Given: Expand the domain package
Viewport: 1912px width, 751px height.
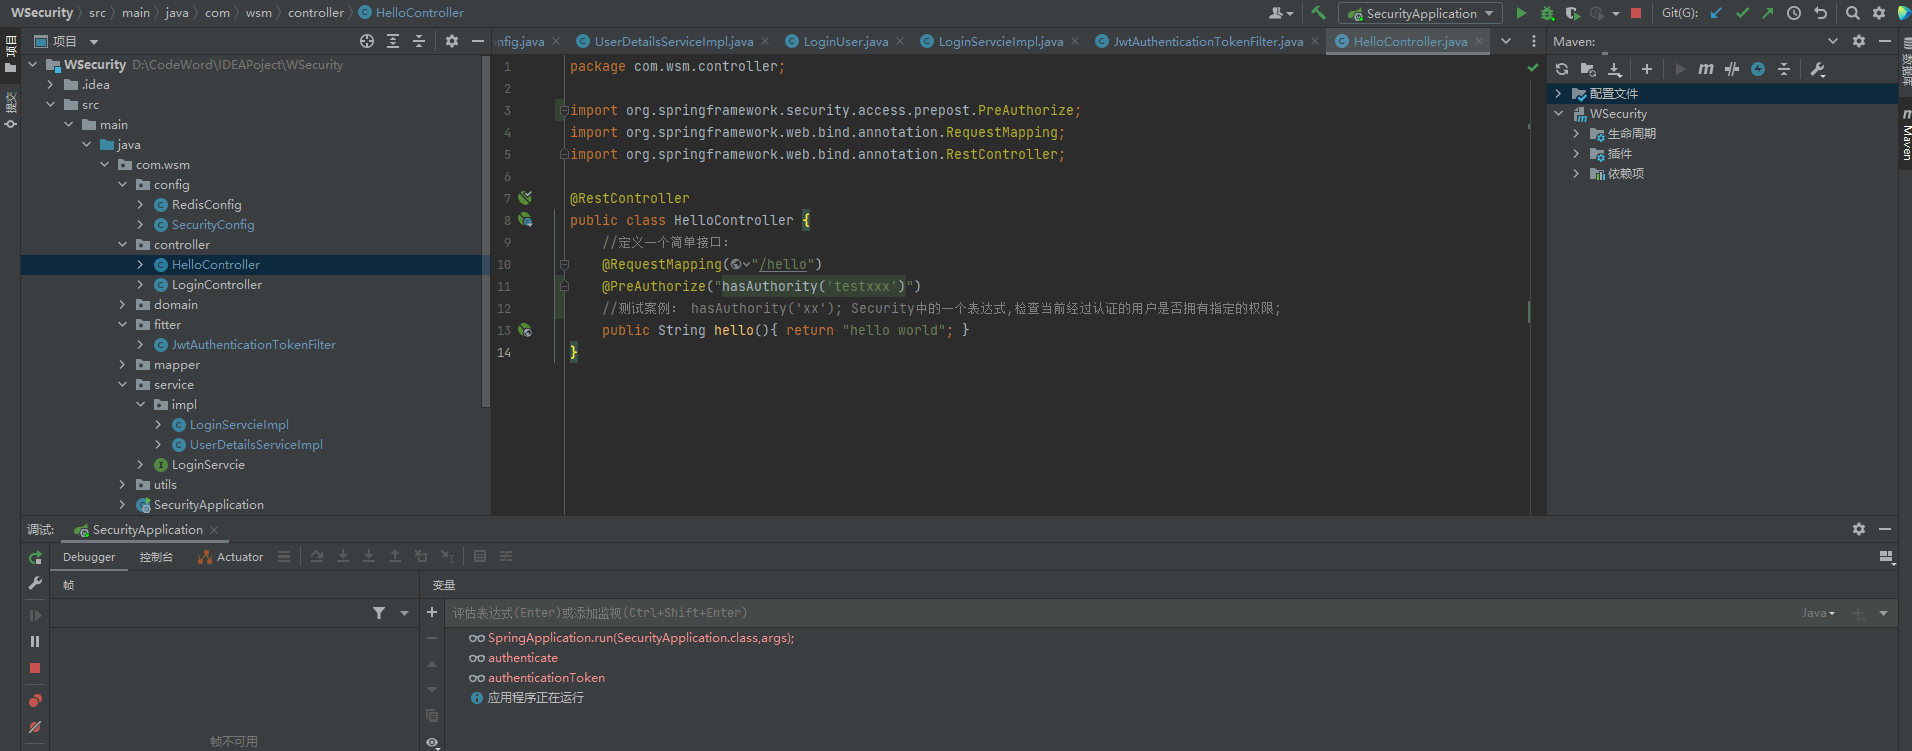Looking at the screenshot, I should [123, 305].
